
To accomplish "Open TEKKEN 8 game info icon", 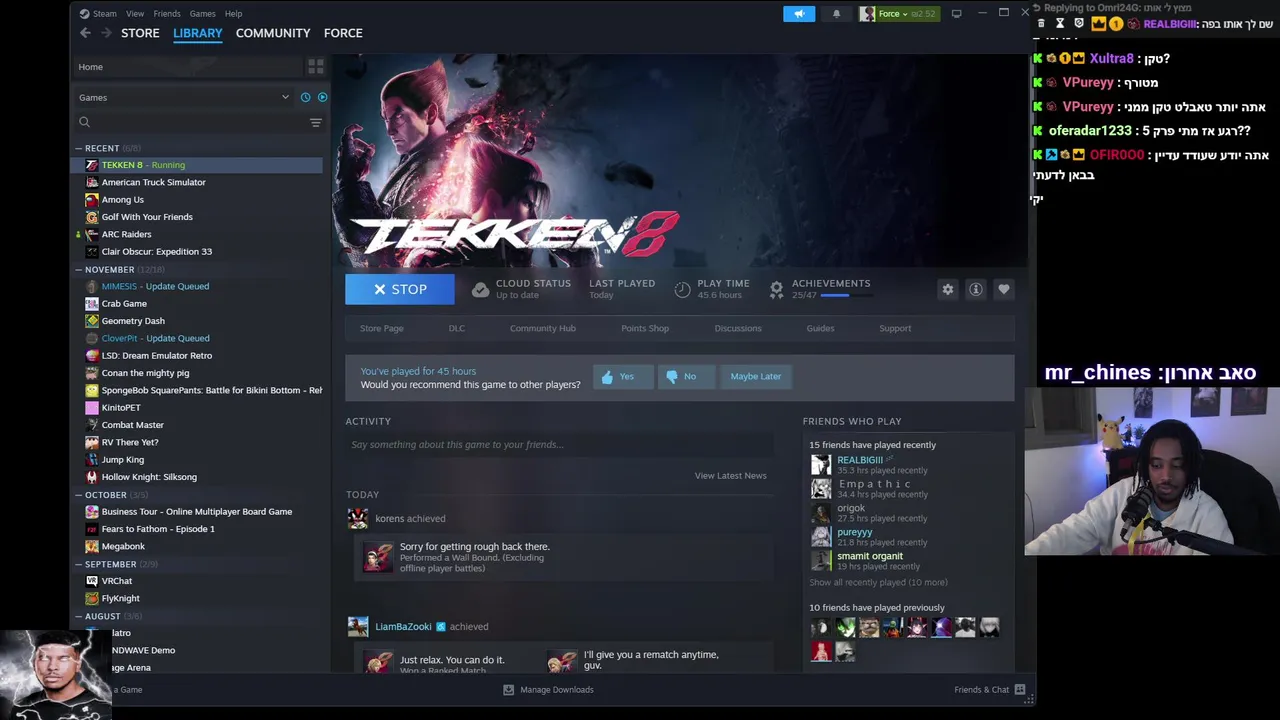I will point(976,289).
